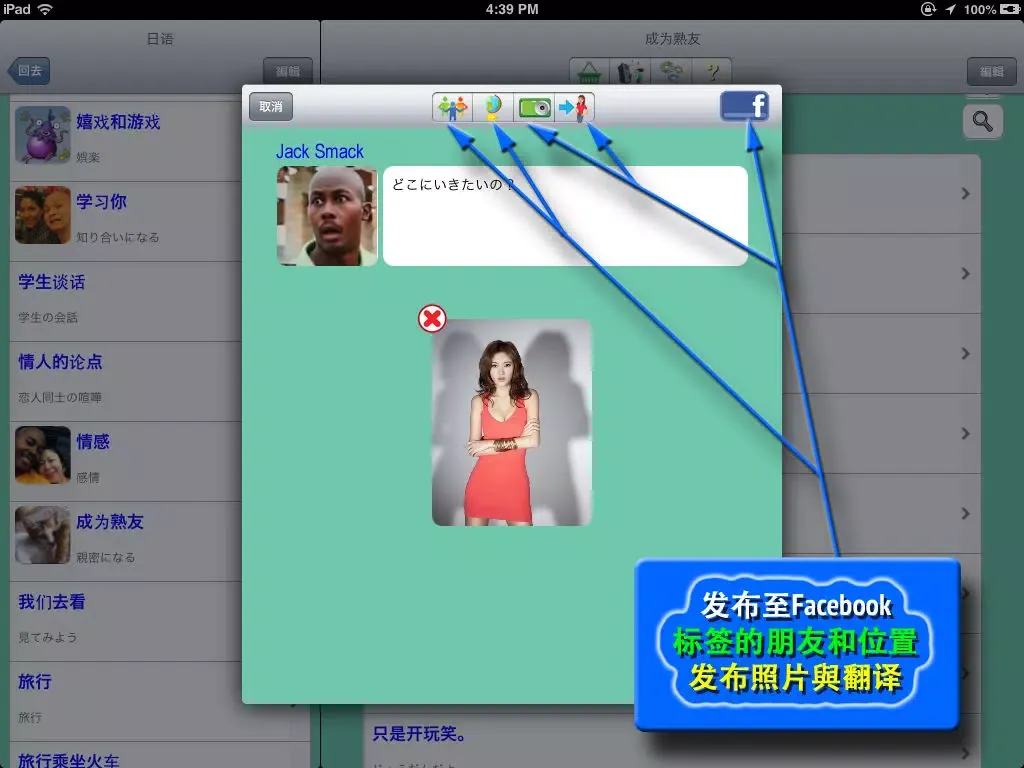Tap the 4:39 PM clock
The image size is (1024, 768).
point(512,9)
